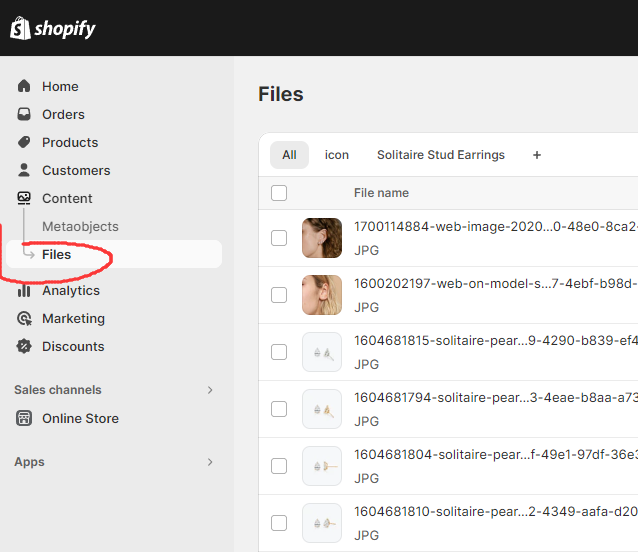638x552 pixels.
Task: Click file name 1700114884-web-image-2020
Action: (x=496, y=227)
